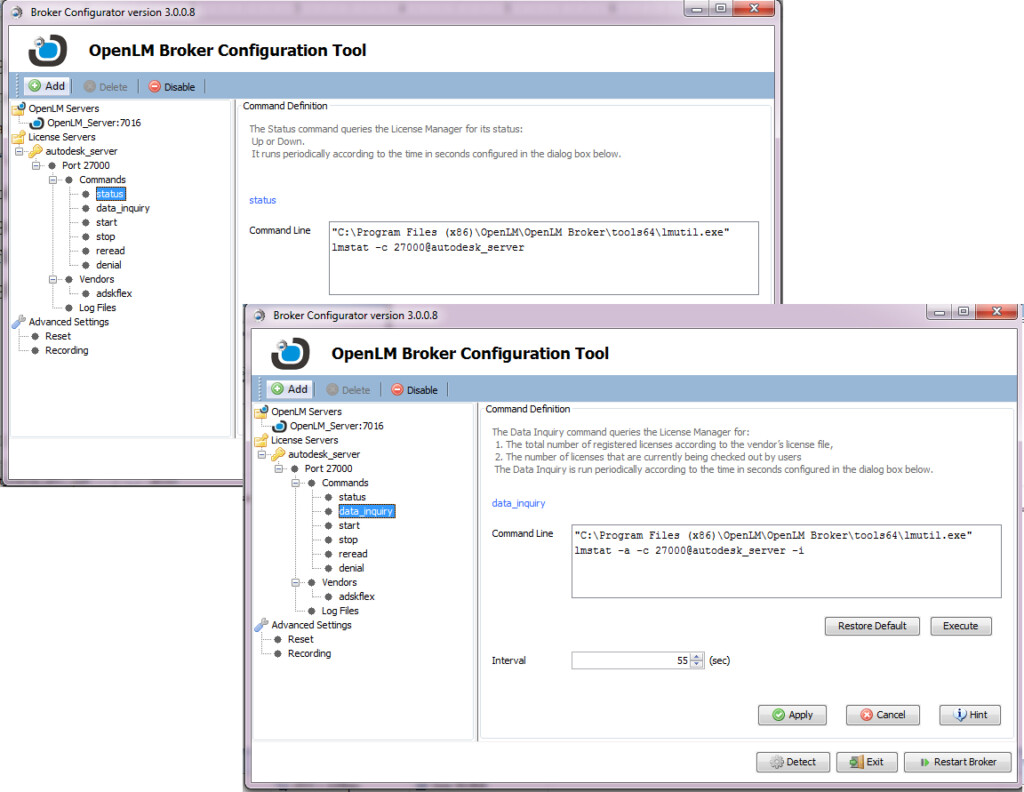The image size is (1024, 792).
Task: Click the OpenLM logo in the back window header
Action: coord(48,50)
